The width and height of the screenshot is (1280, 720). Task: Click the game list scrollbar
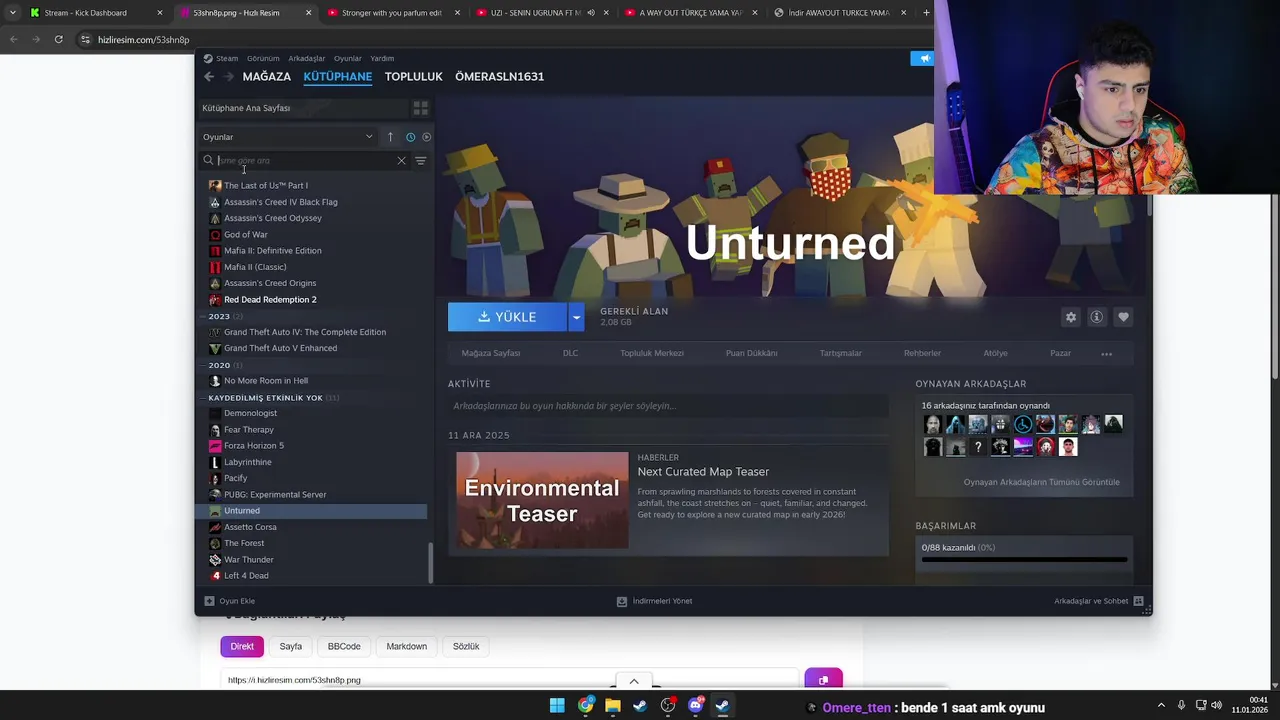tap(431, 564)
